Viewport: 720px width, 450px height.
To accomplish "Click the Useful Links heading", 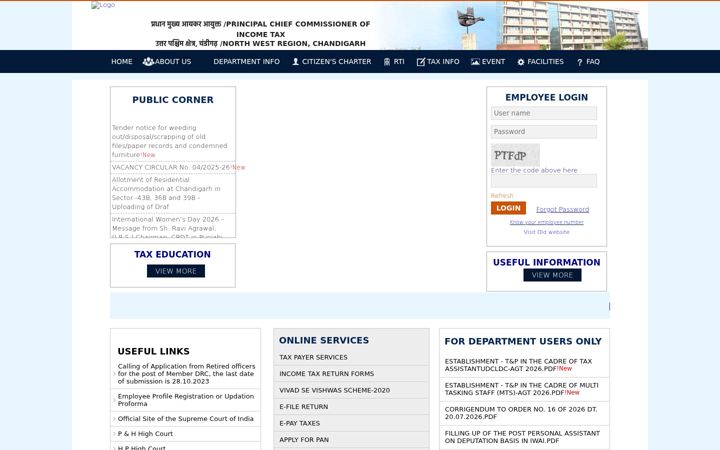I will tap(153, 351).
